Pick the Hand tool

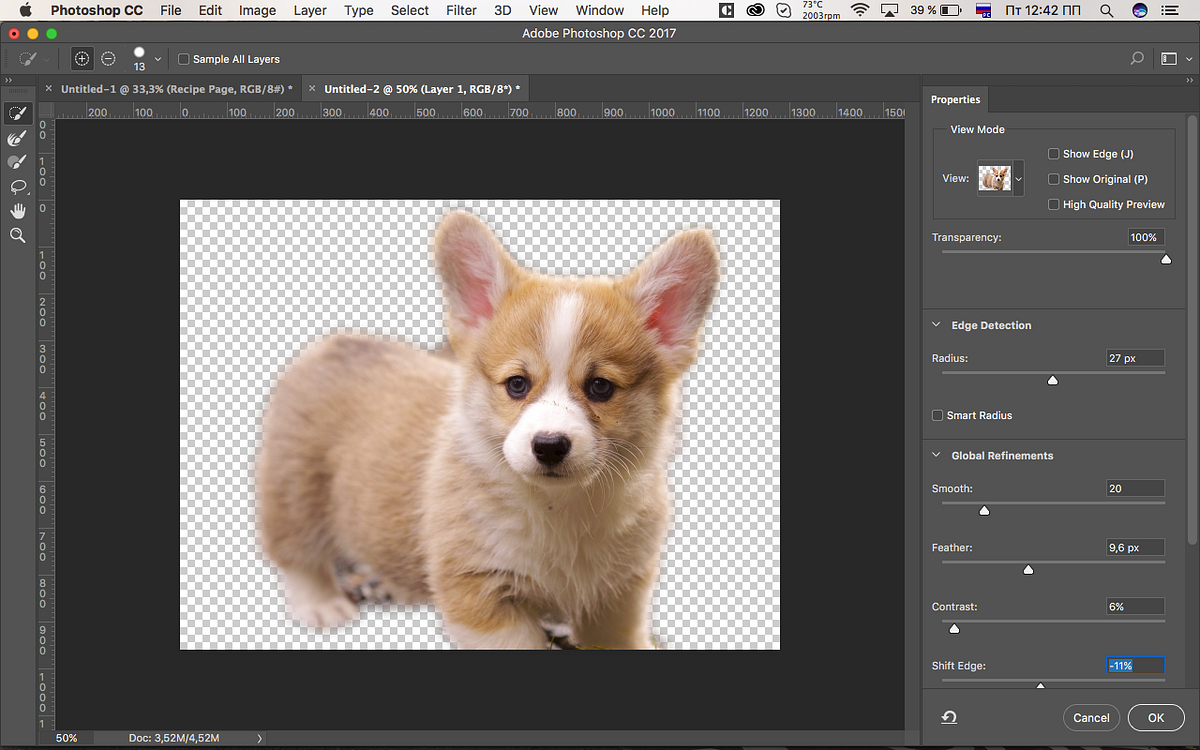17,211
